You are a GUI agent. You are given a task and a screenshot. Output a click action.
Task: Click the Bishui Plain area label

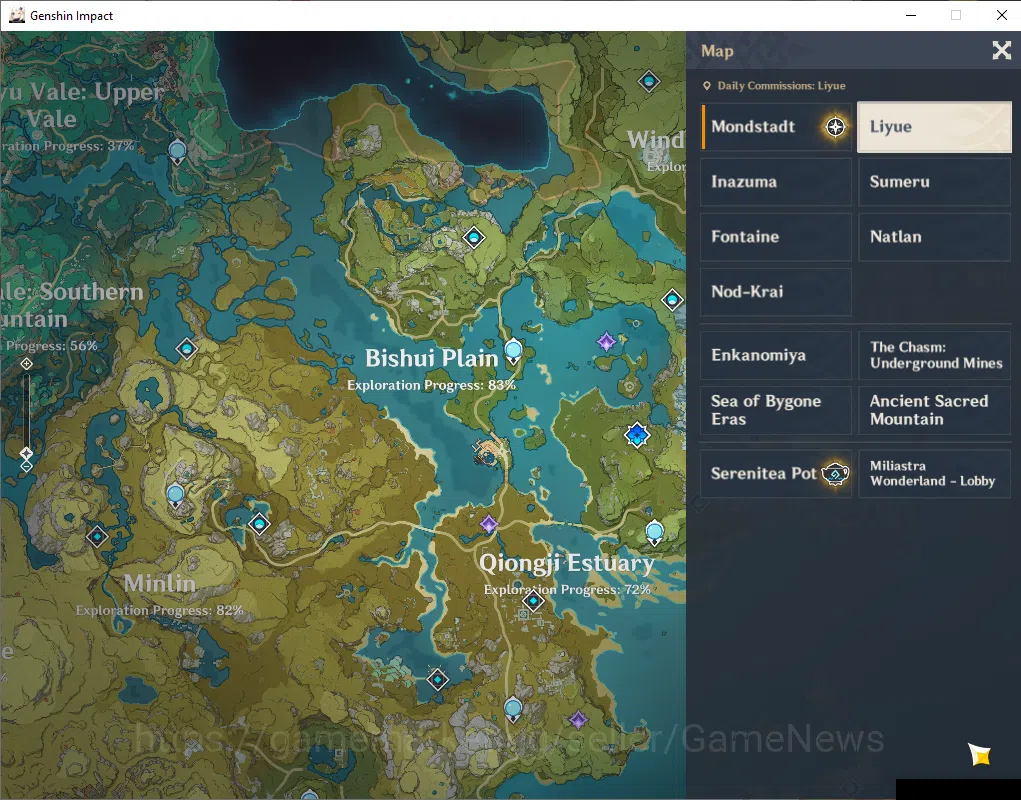click(431, 358)
